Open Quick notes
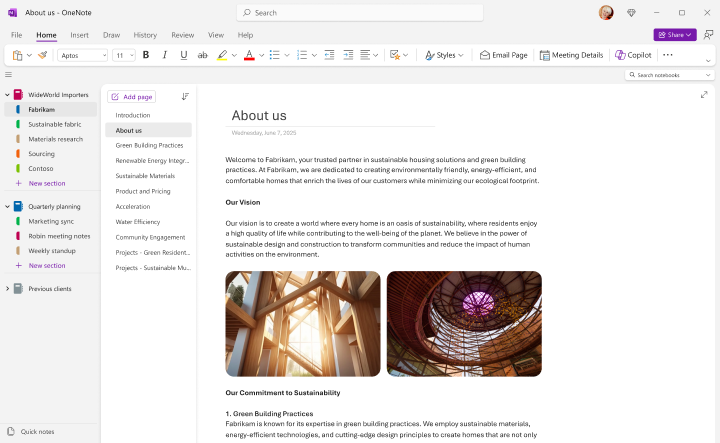Screen dimensions: 720x443 pyautogui.click(x=31, y=432)
